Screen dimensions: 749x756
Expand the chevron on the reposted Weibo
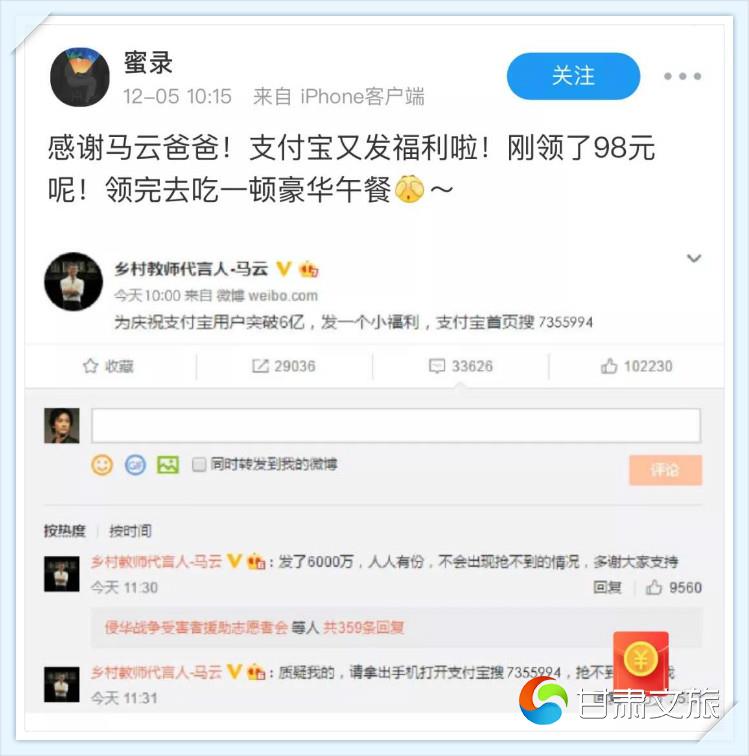[x=694, y=258]
